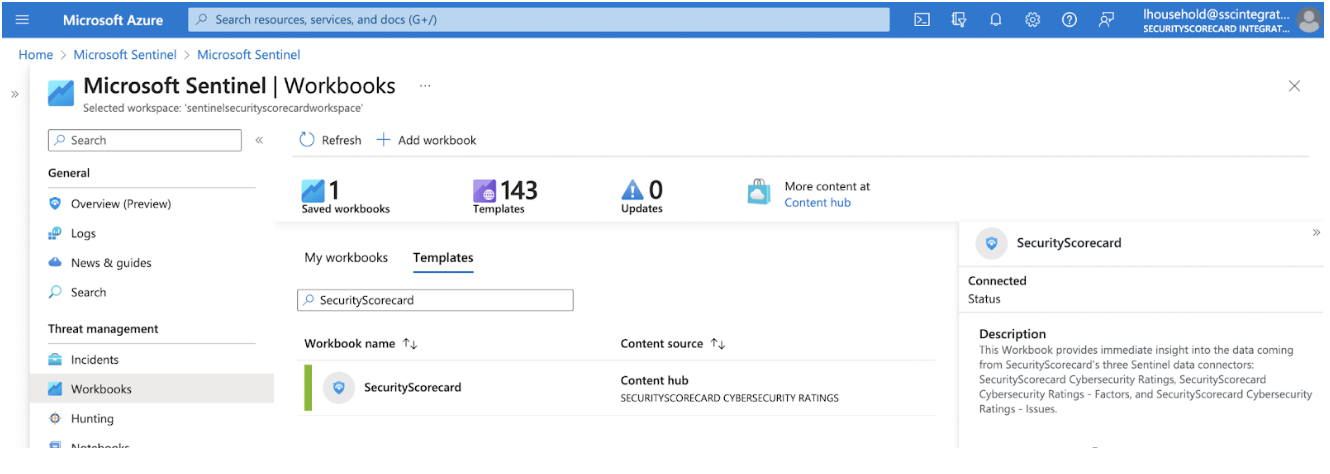
Task: Switch to the Templates tab
Action: coord(443,258)
